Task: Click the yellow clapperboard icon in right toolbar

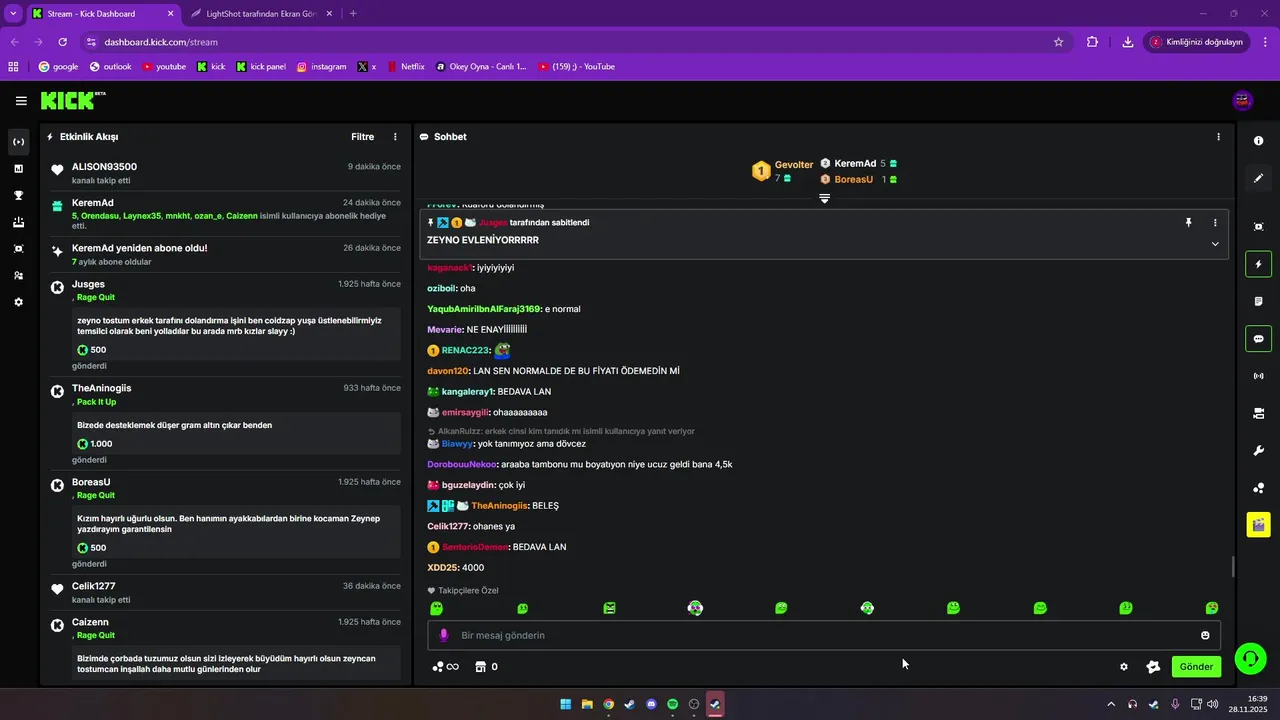Action: [x=1258, y=524]
